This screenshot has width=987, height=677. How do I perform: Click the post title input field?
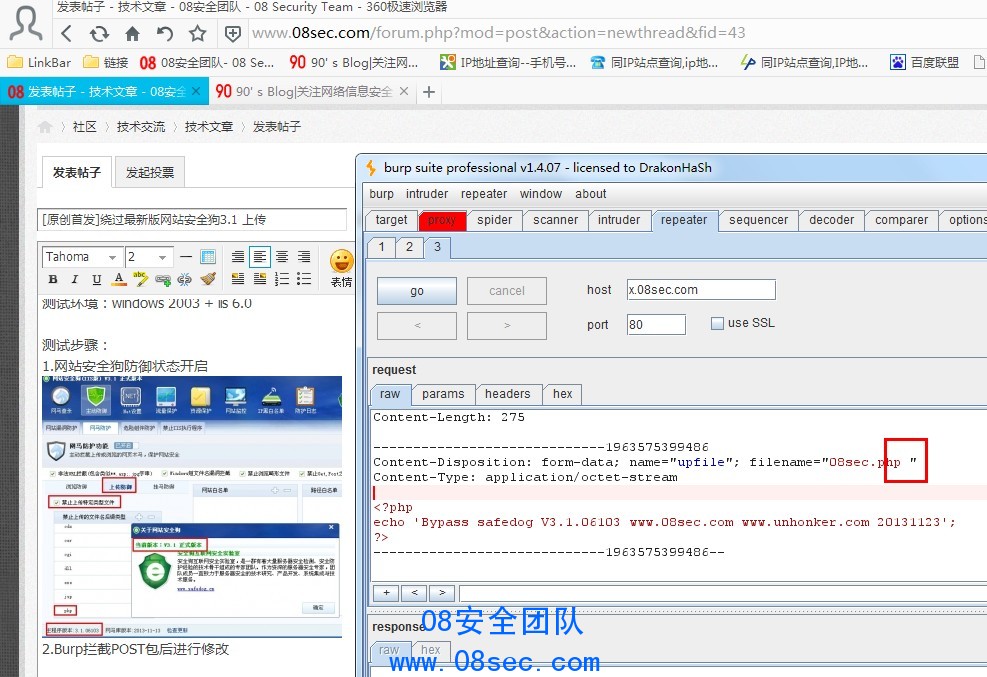192,220
